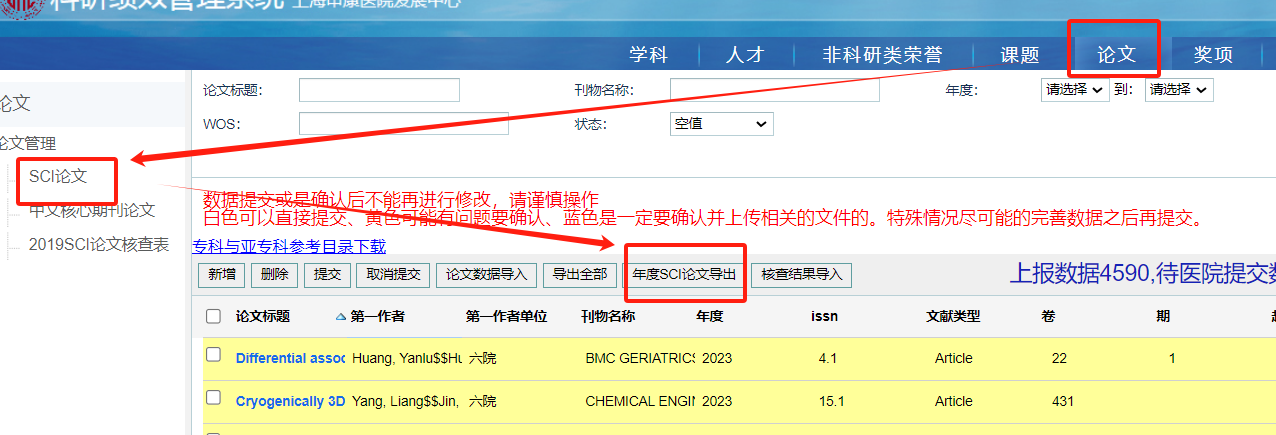Go to the 人才 navigation tab
The image size is (1276, 435).
click(745, 55)
